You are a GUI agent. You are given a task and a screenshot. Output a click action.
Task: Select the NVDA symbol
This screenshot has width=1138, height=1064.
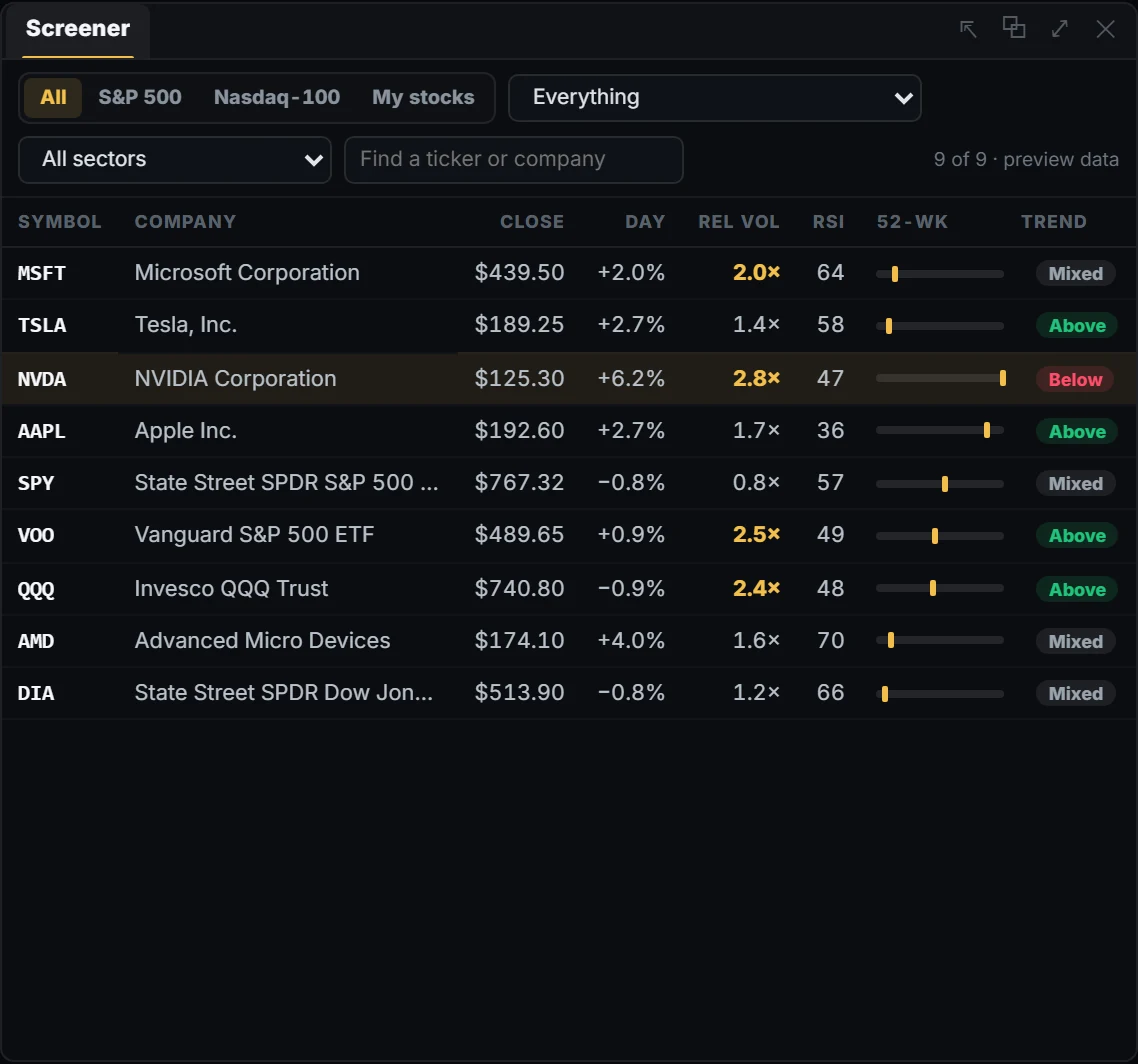click(x=42, y=379)
